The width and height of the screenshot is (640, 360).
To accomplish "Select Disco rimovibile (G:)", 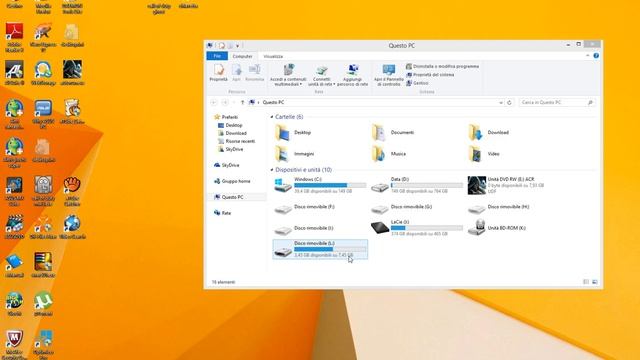I will pos(402,208).
